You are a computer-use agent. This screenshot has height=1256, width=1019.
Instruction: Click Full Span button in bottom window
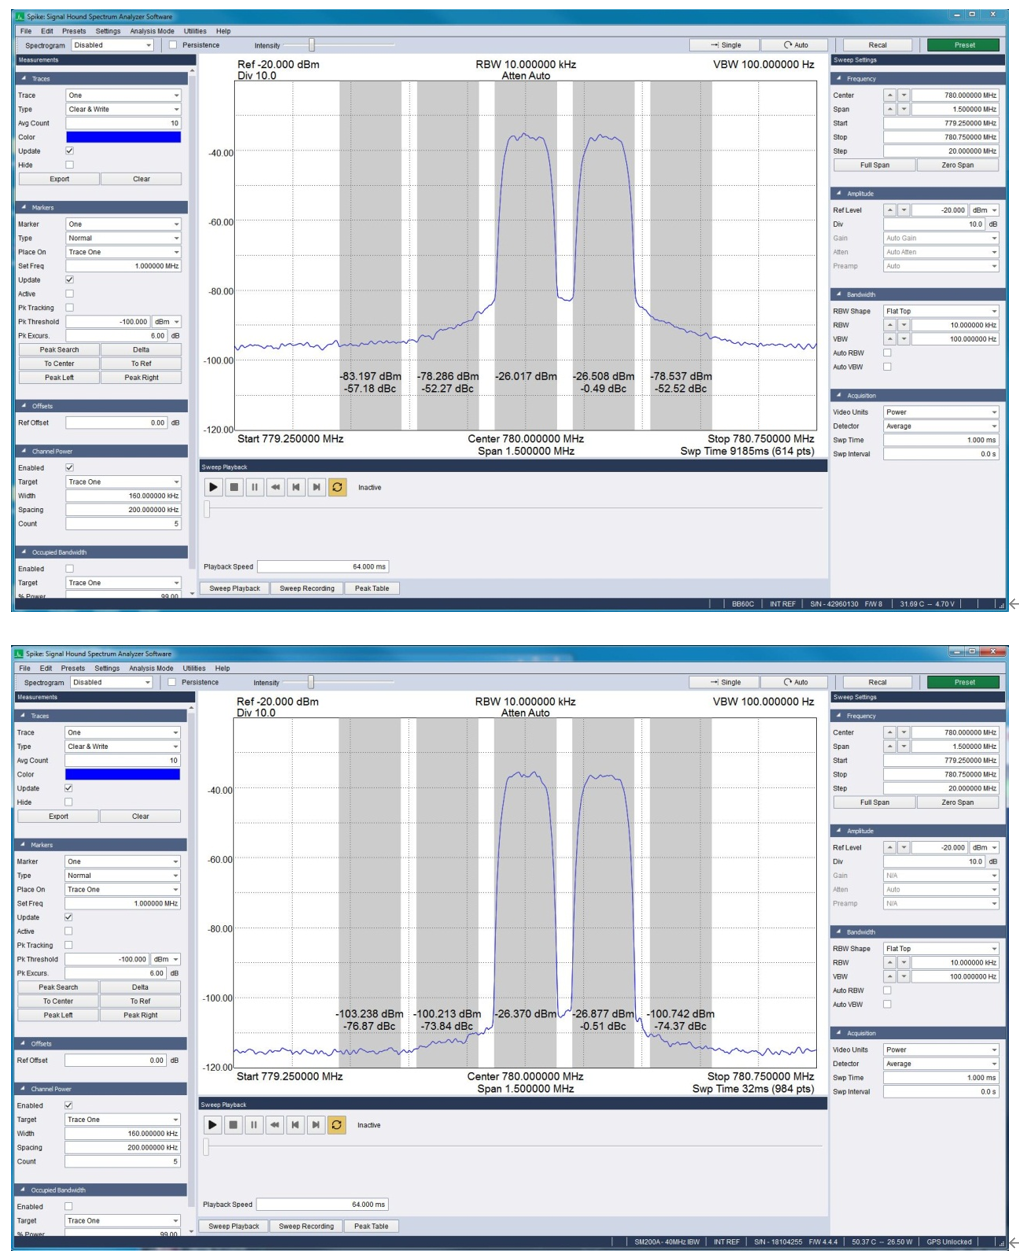[873, 802]
